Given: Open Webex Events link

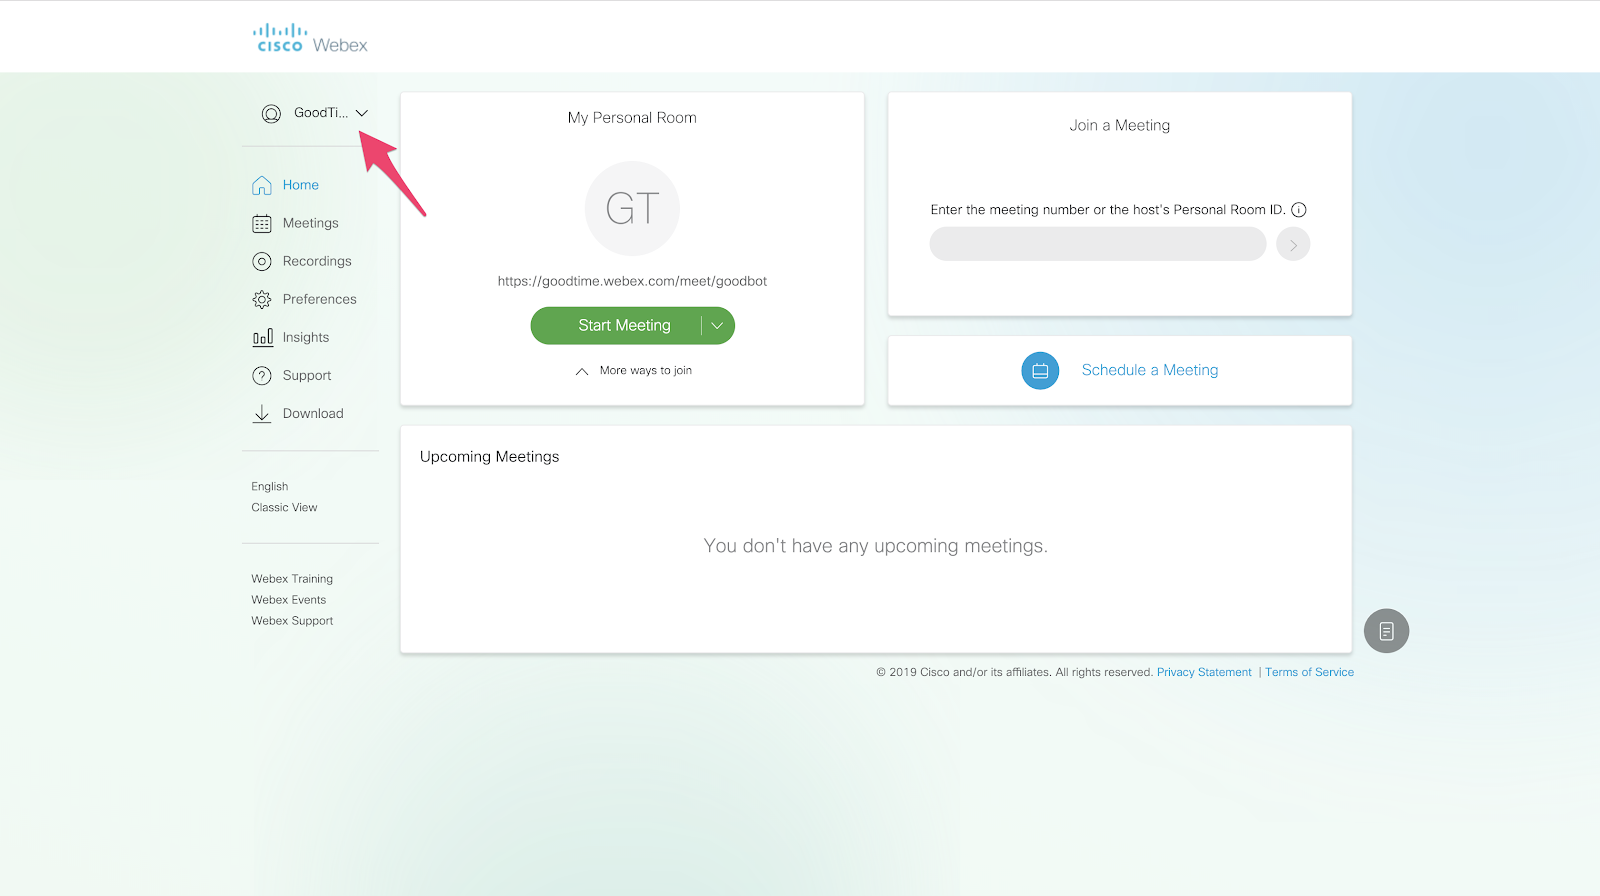Looking at the screenshot, I should (289, 600).
